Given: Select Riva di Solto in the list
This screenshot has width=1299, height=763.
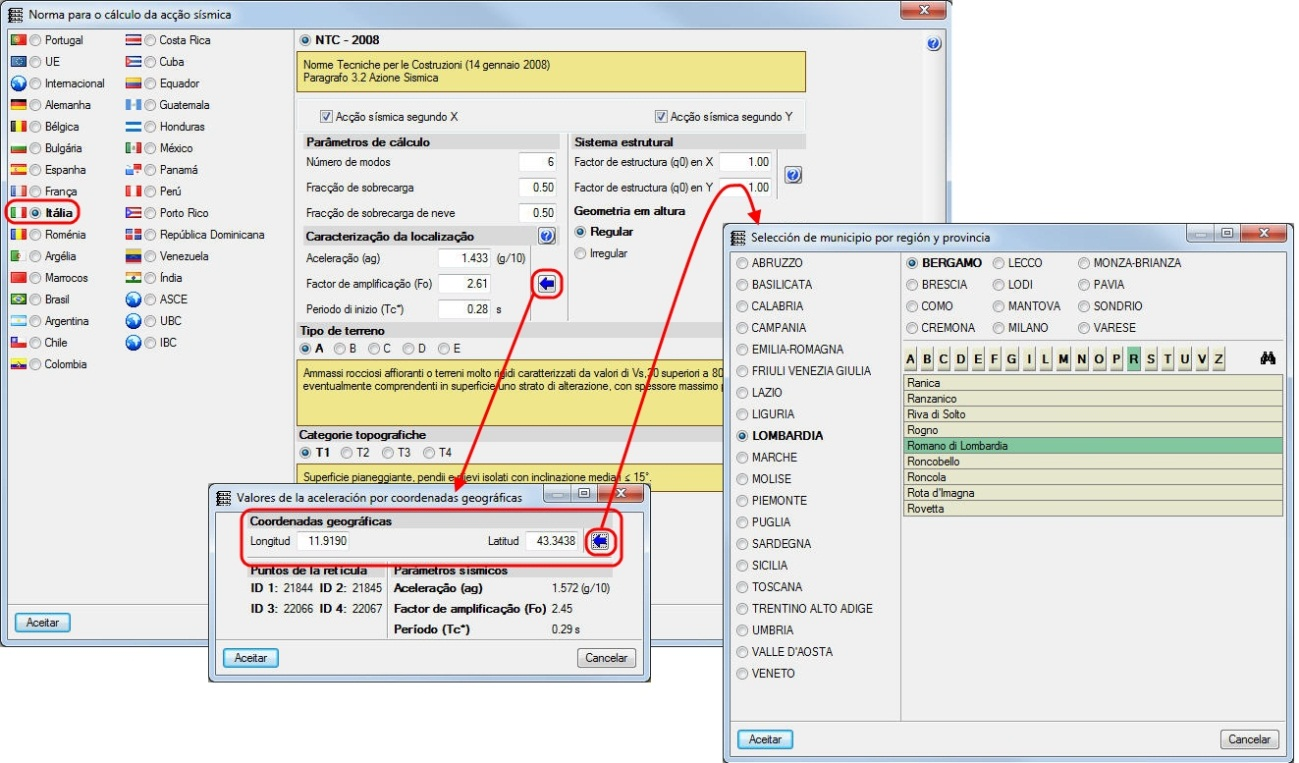Looking at the screenshot, I should pos(1092,415).
